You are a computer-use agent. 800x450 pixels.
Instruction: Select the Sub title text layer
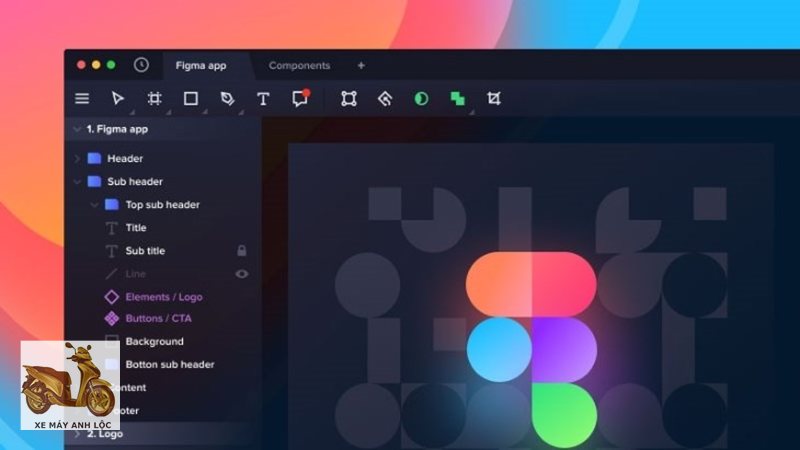[x=145, y=251]
